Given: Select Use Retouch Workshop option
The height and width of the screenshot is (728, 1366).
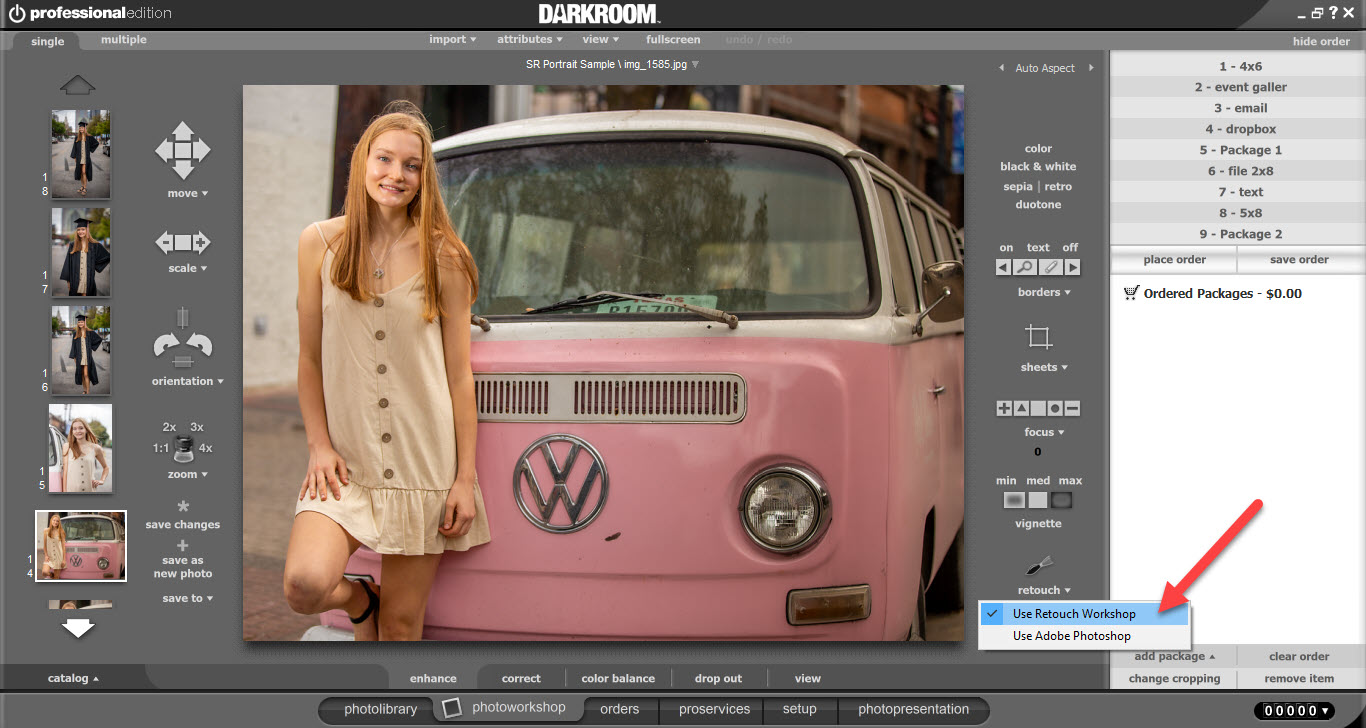Looking at the screenshot, I should (x=1074, y=614).
